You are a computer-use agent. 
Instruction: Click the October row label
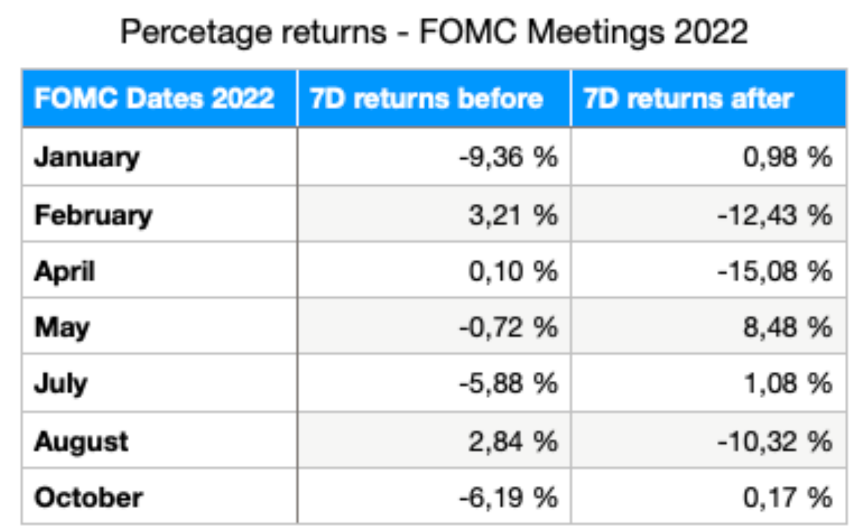point(89,497)
